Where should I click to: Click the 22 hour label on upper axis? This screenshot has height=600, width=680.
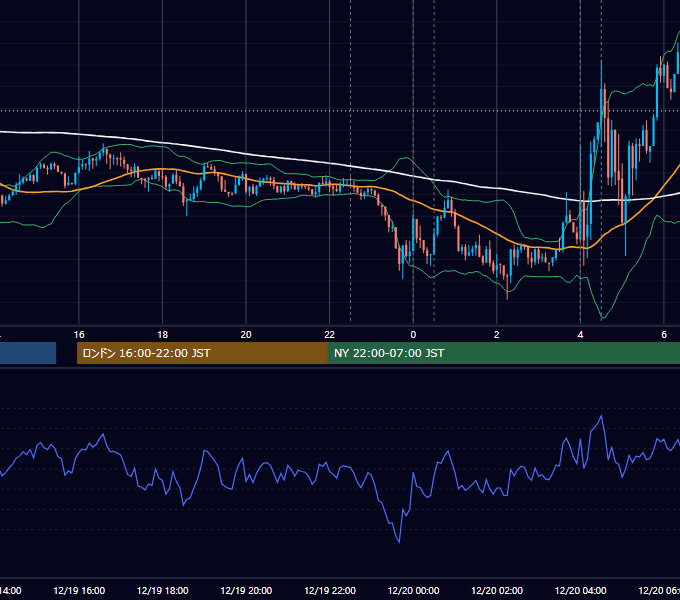coord(330,334)
